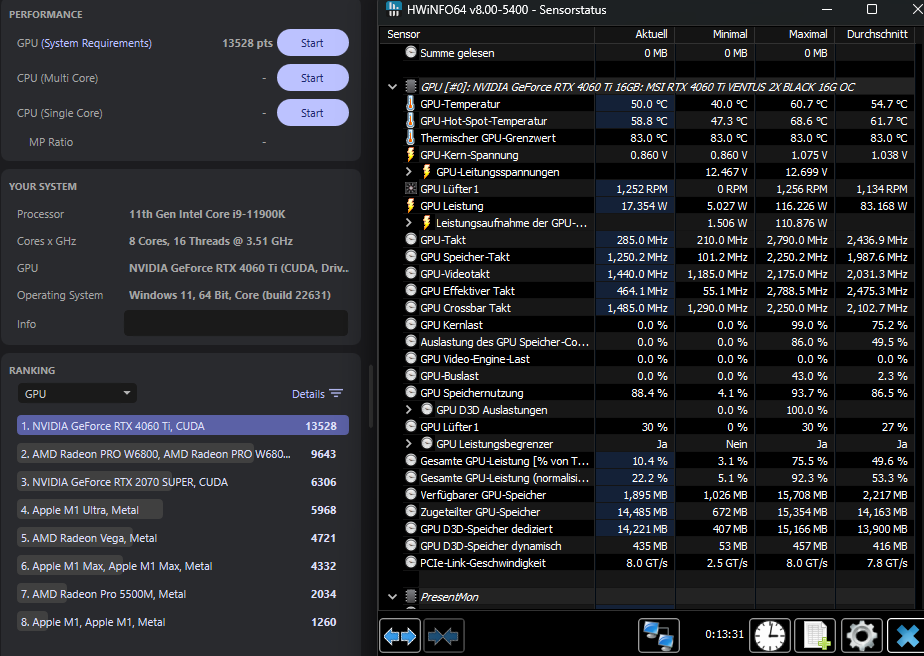Image resolution: width=924 pixels, height=656 pixels.
Task: Click the Minimal column header
Action: click(715, 34)
